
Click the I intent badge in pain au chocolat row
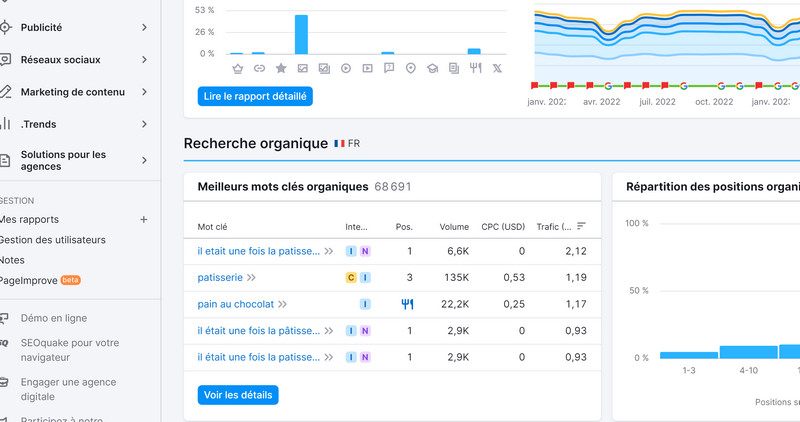[365, 304]
